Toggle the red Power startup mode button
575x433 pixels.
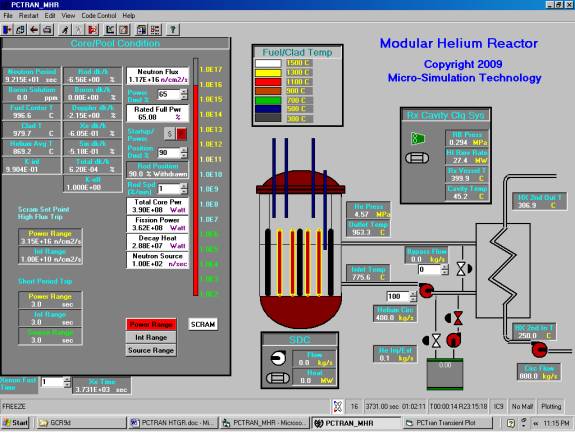(182, 134)
